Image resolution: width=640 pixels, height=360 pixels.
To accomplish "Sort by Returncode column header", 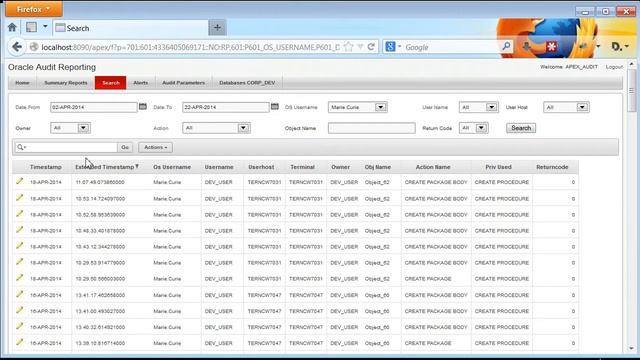I will (552, 167).
